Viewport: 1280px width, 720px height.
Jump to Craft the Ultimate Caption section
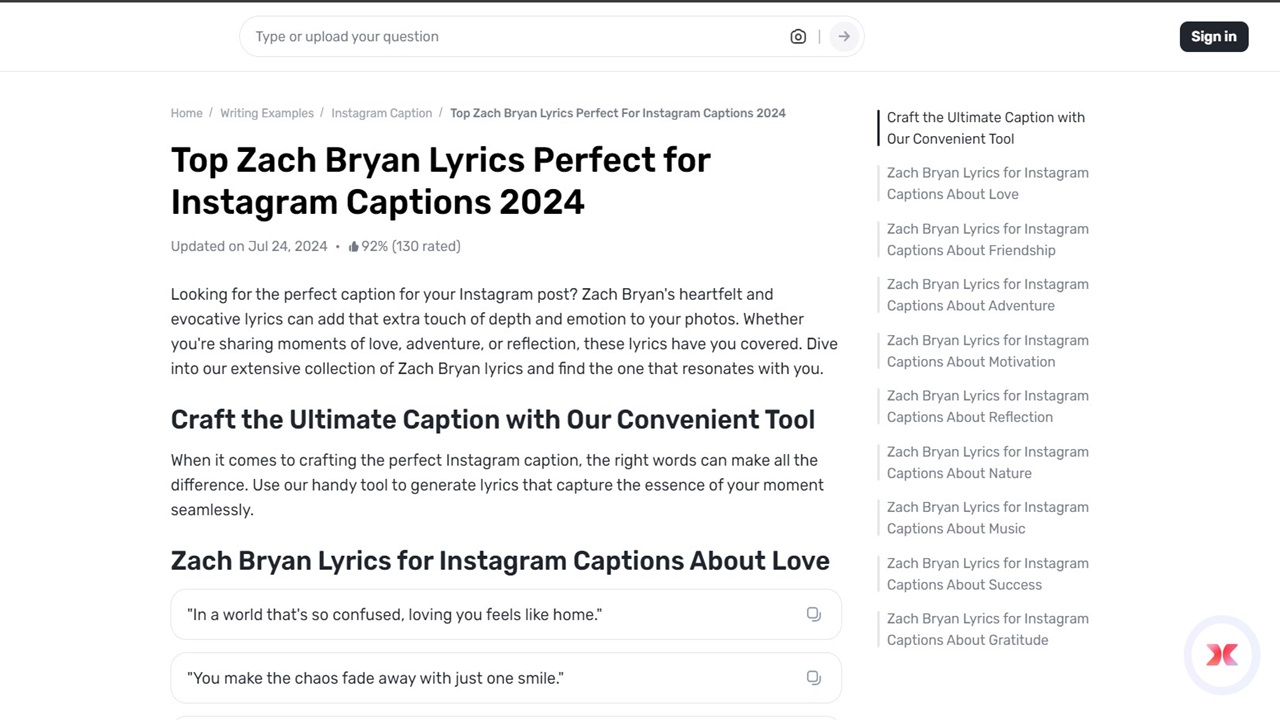click(x=986, y=128)
